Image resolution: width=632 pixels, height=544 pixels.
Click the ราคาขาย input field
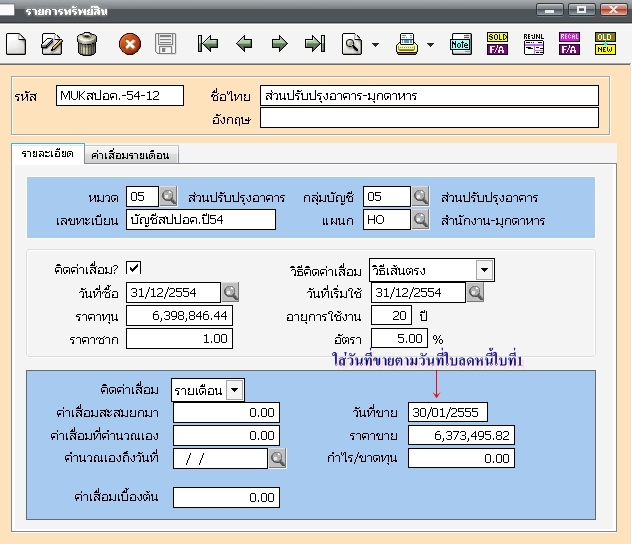tap(461, 435)
